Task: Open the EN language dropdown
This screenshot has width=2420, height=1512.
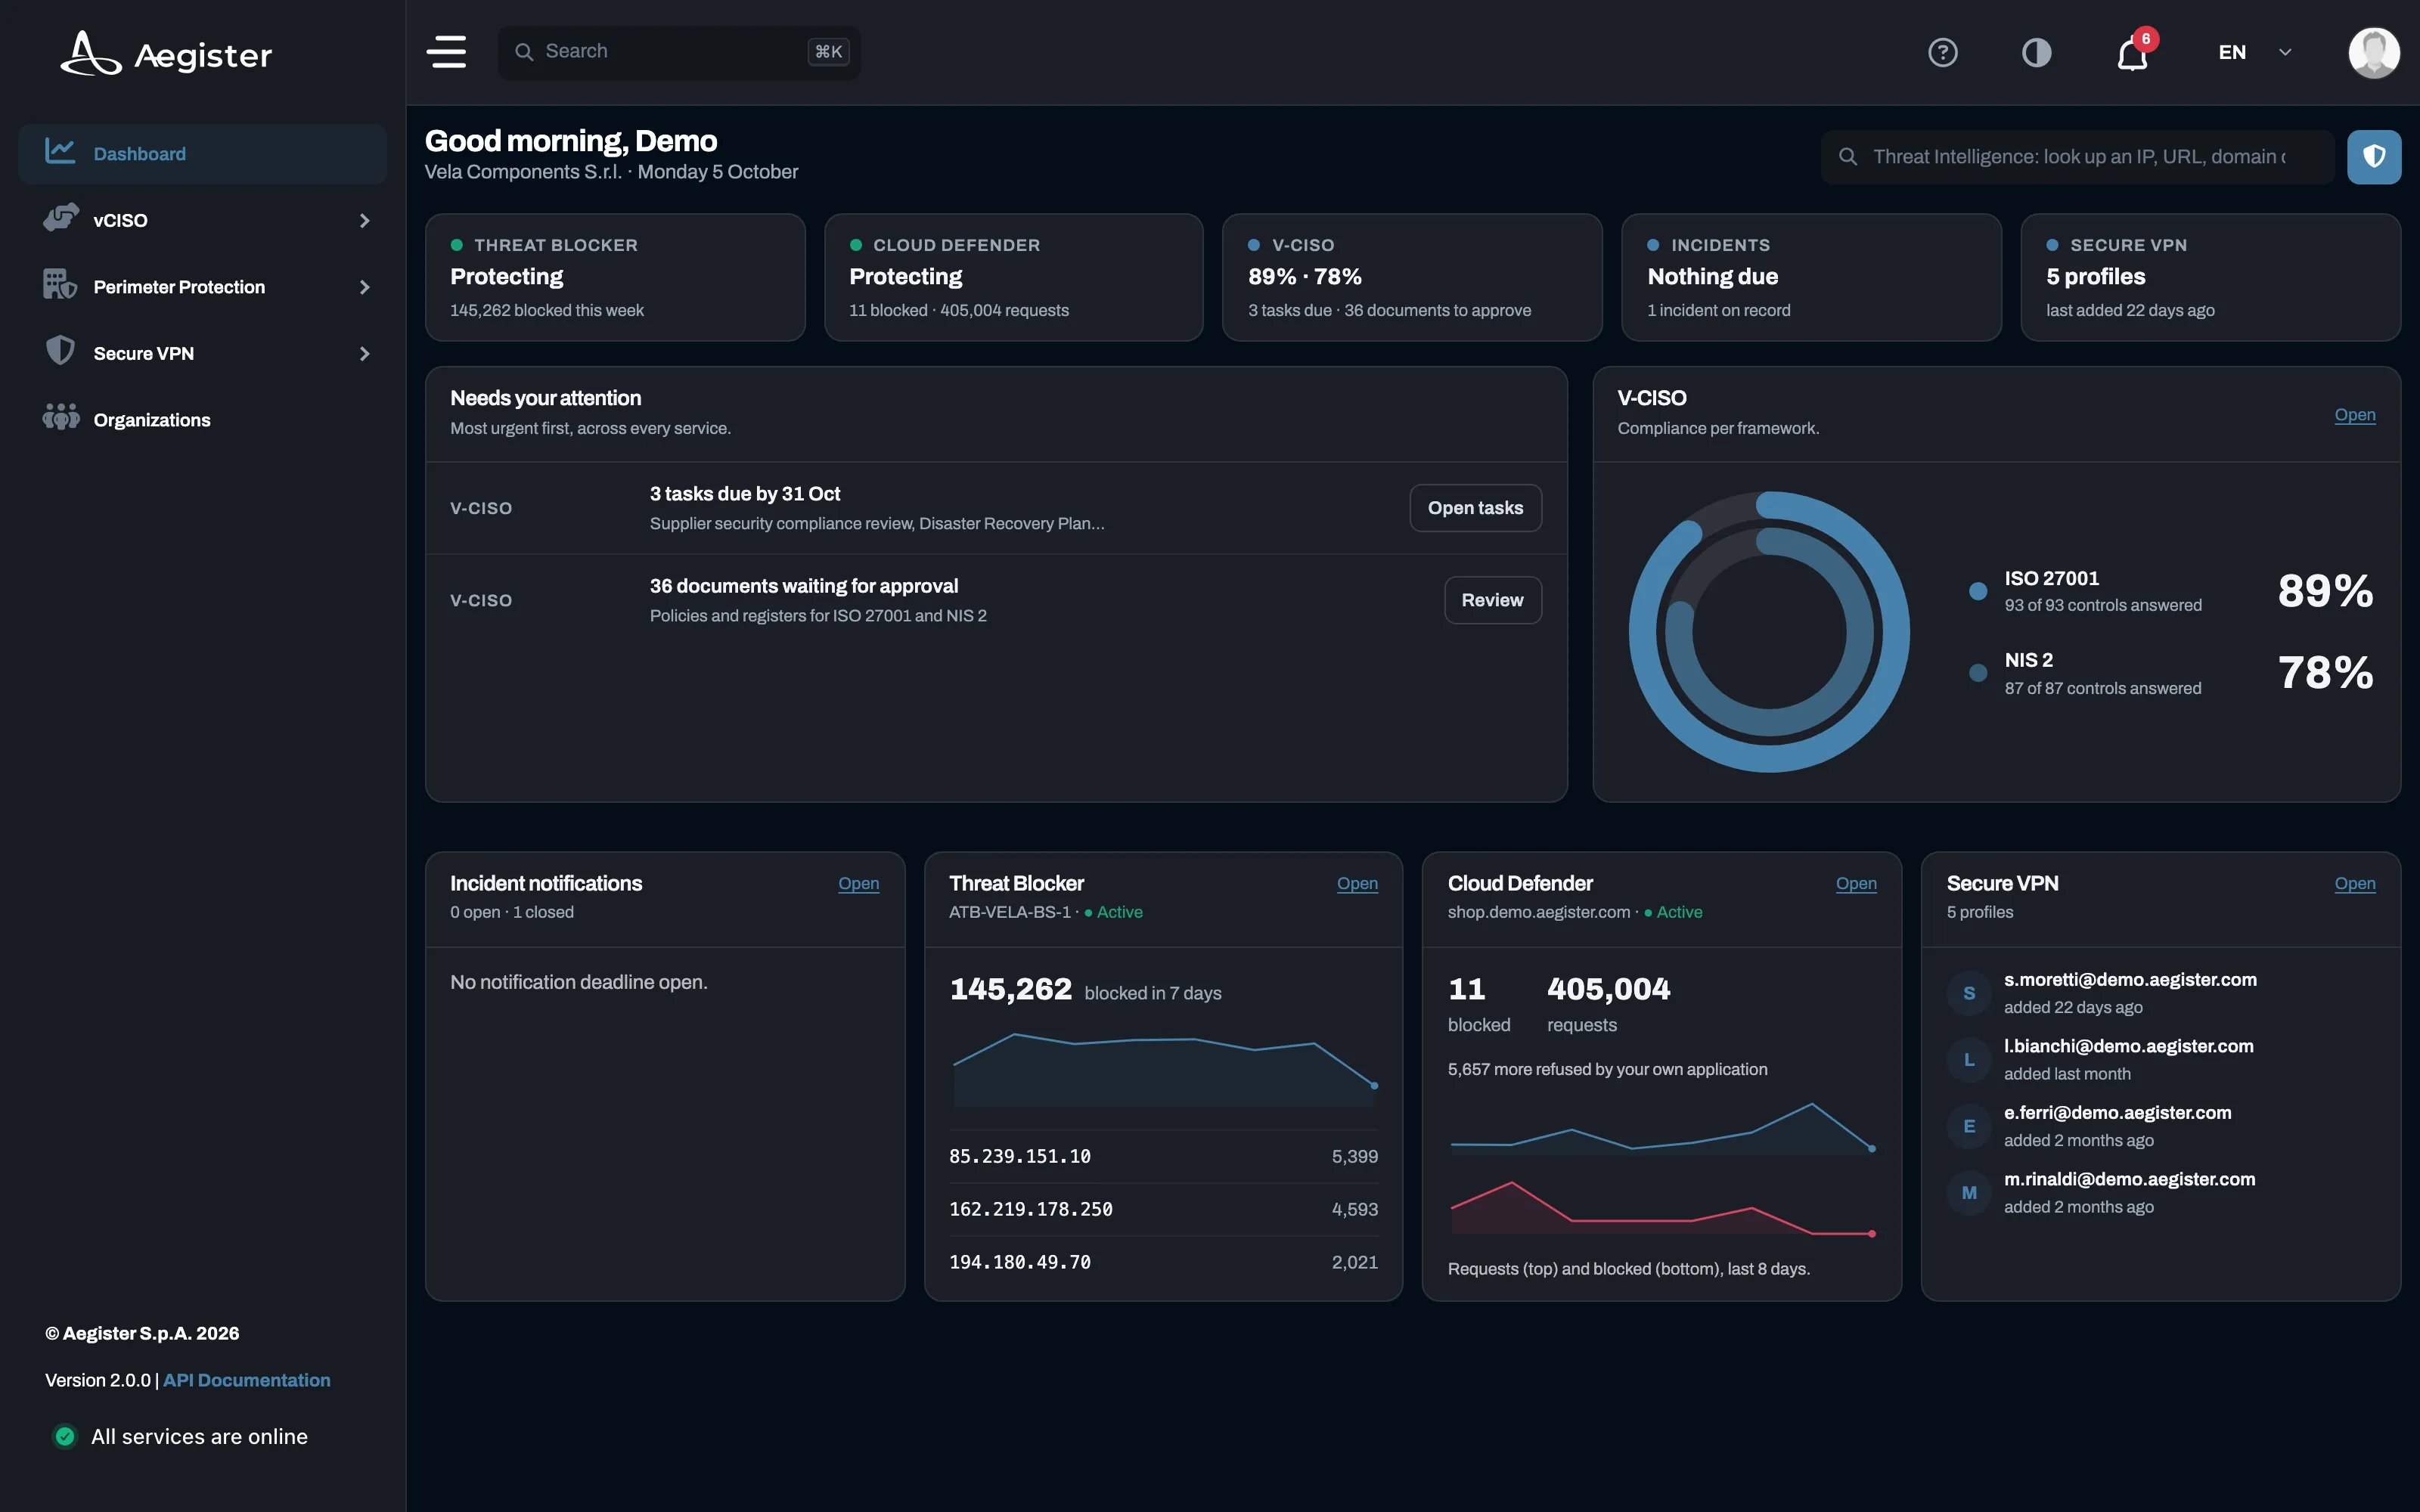Action: (2255, 52)
